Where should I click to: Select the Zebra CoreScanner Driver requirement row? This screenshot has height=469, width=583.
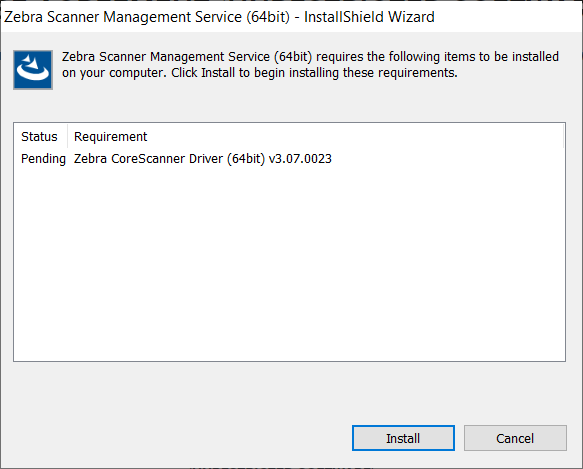pos(290,159)
